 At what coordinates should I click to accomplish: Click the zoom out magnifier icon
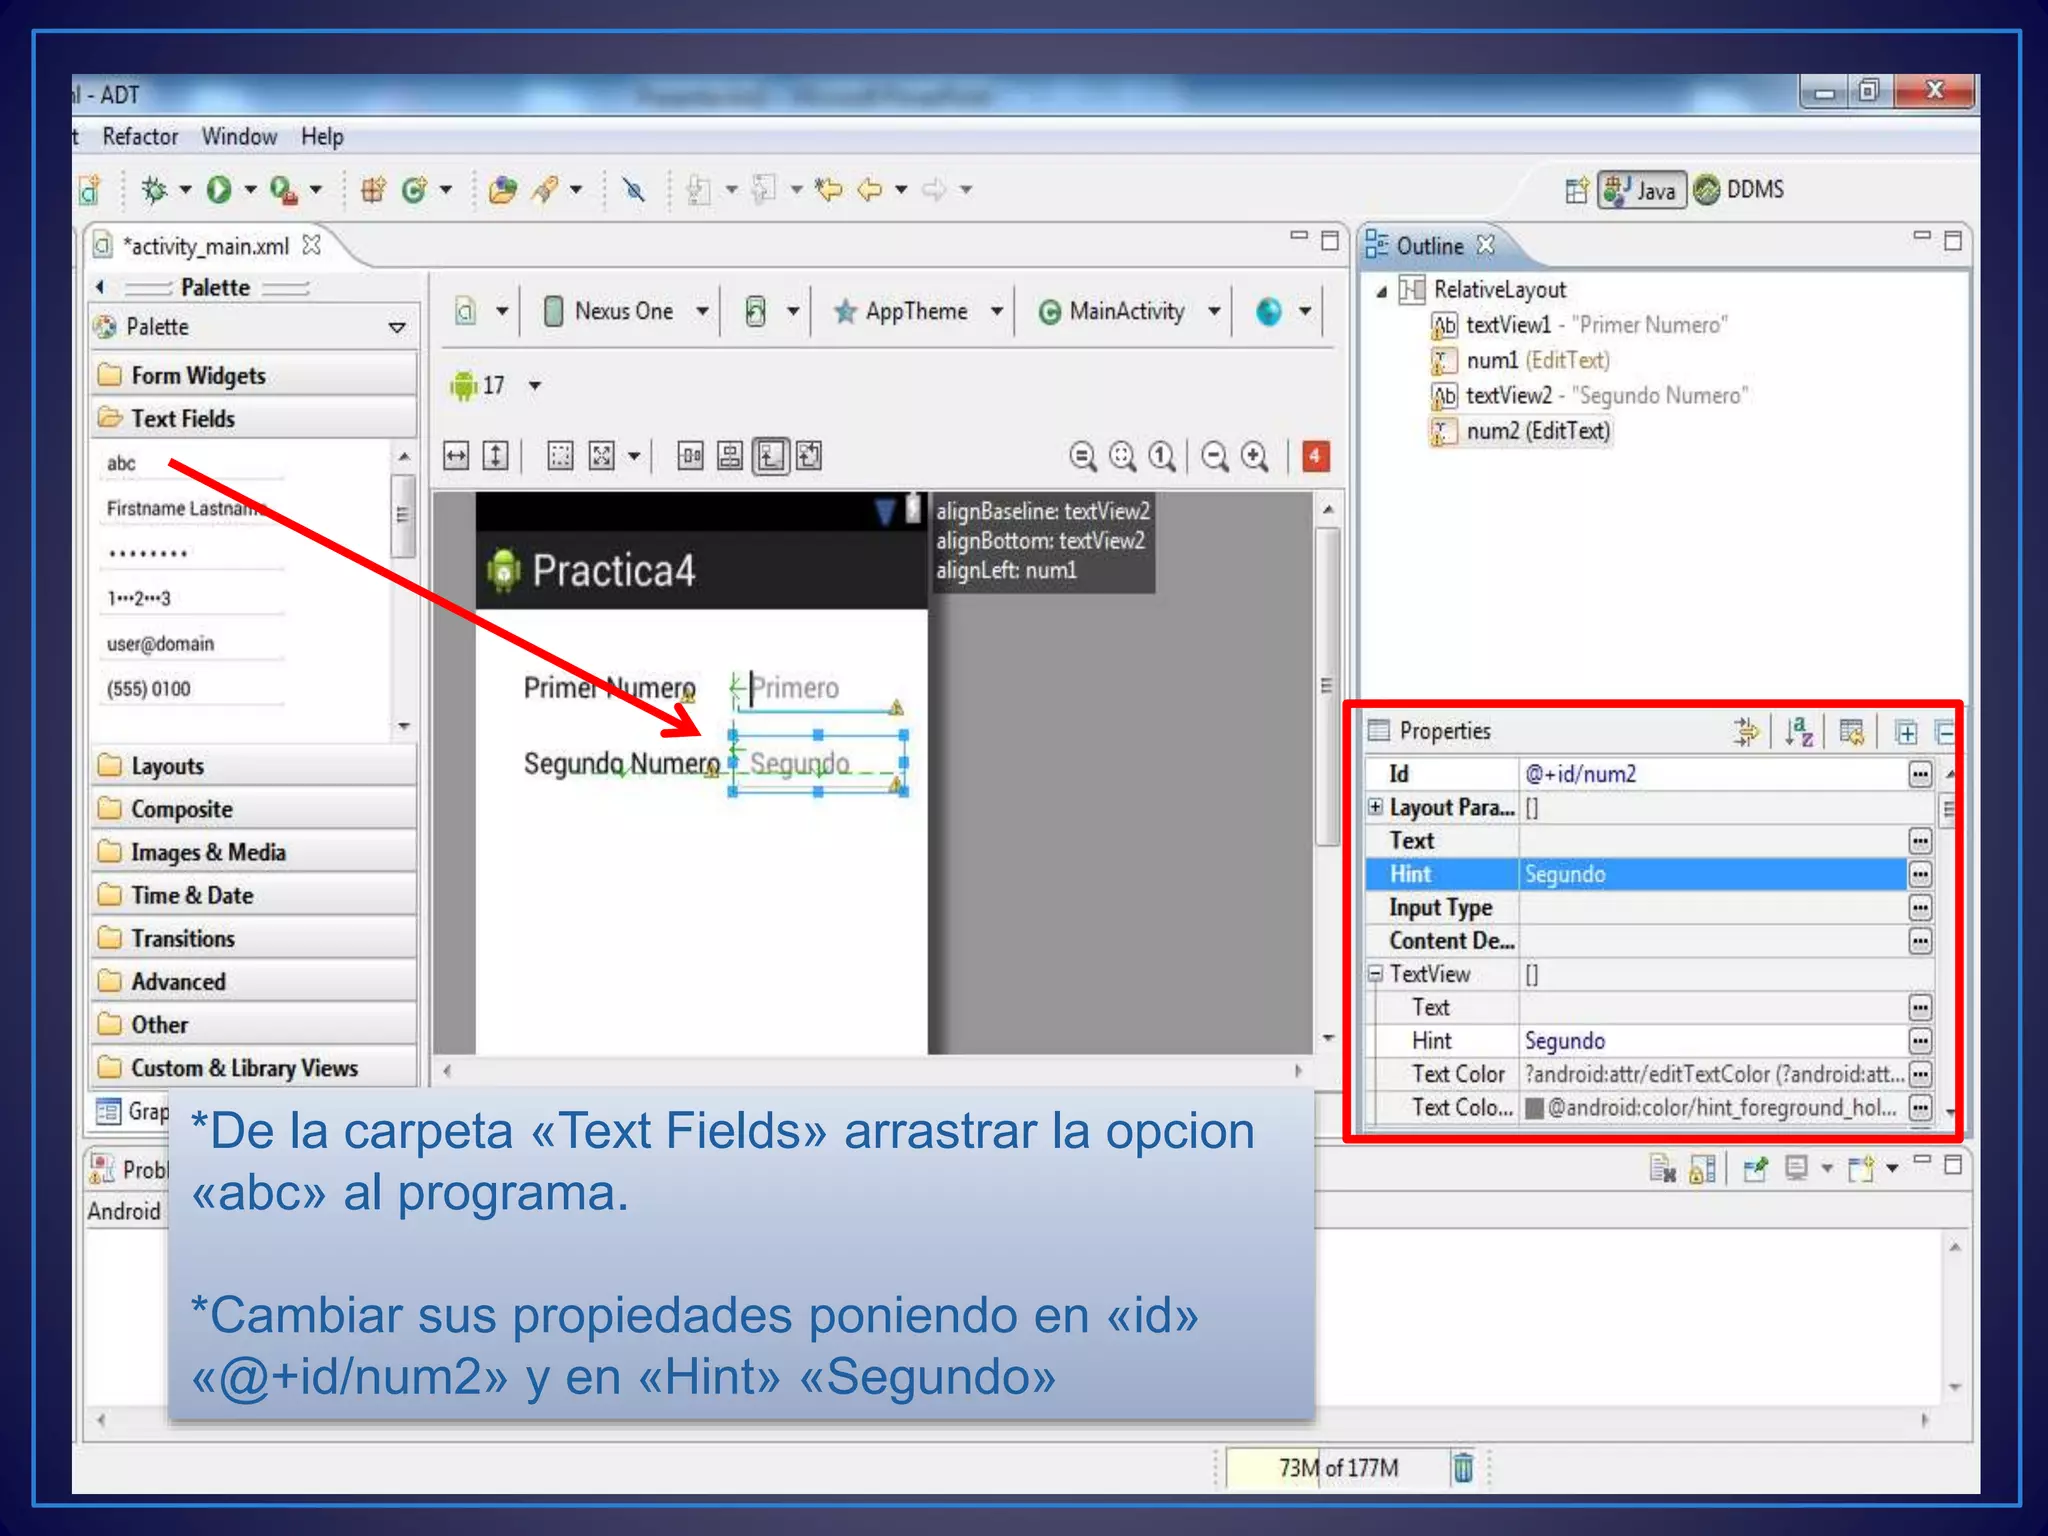pyautogui.click(x=1215, y=457)
